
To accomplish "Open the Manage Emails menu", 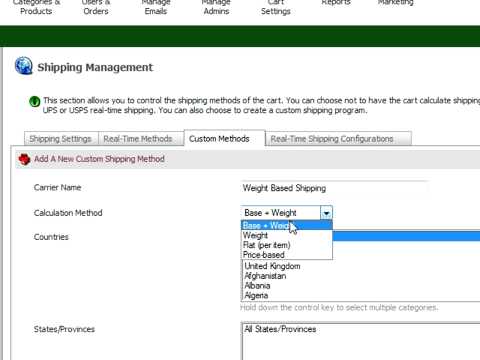I will 156,7.
